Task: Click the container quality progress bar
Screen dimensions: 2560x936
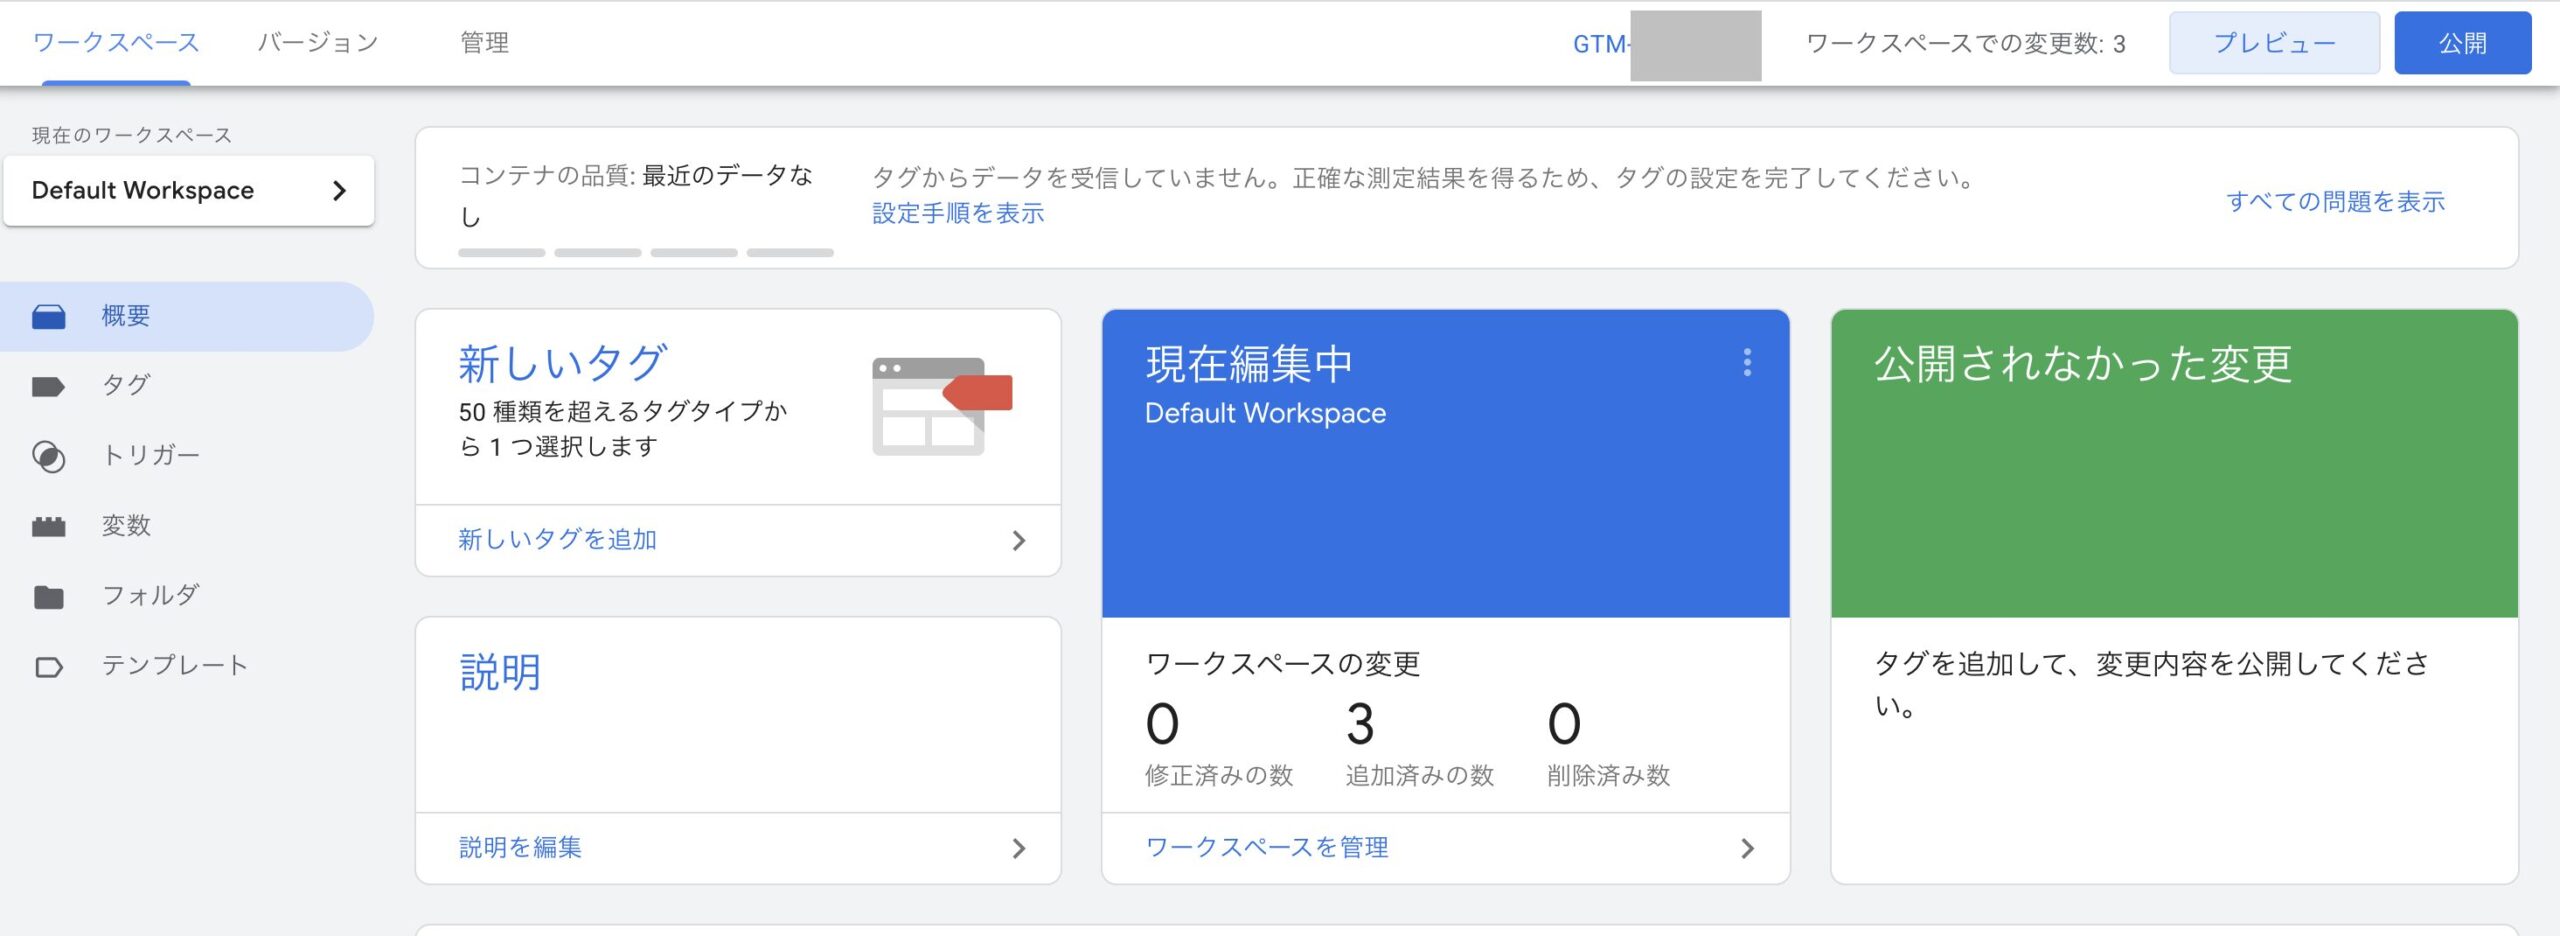Action: pyautogui.click(x=645, y=253)
